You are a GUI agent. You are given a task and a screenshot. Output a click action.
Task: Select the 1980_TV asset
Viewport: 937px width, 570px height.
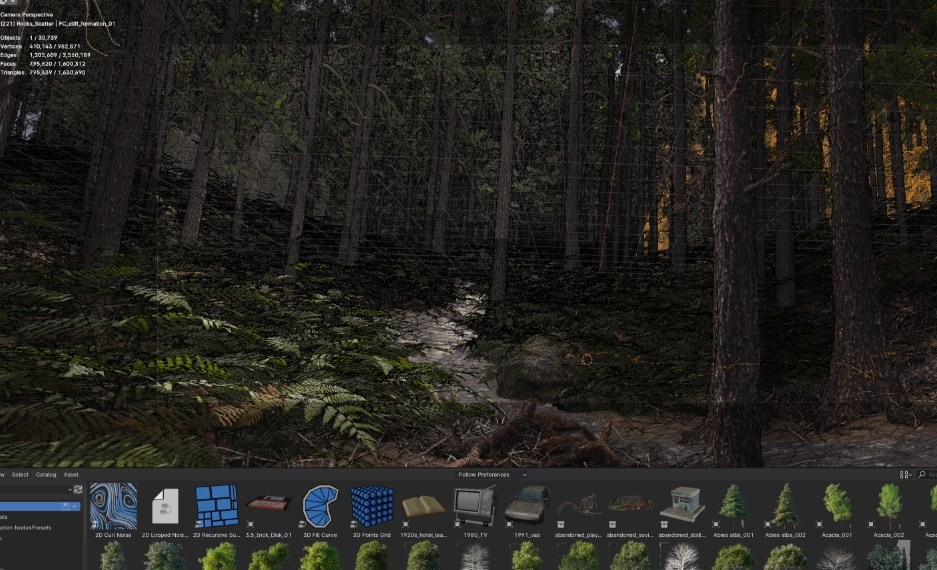(x=474, y=507)
